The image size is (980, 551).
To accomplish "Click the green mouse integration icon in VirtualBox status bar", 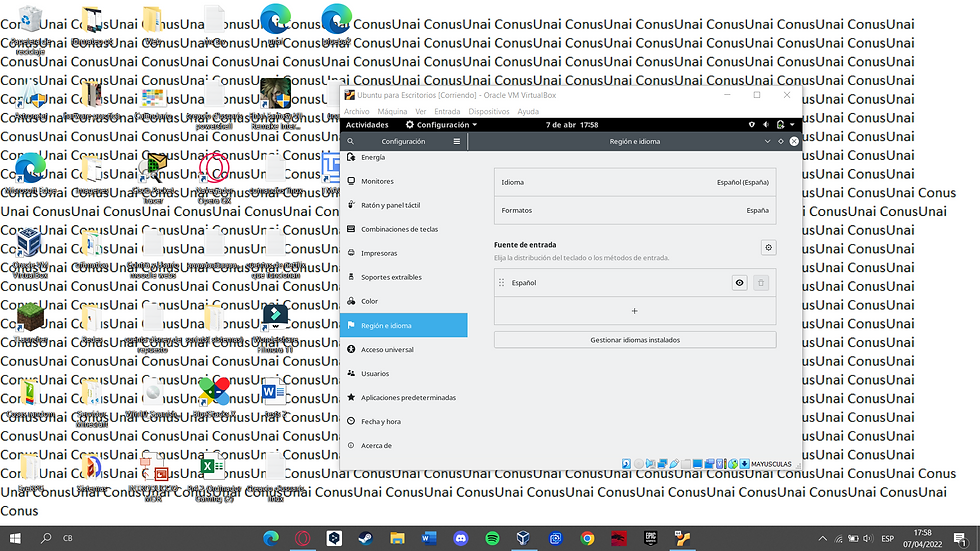I will click(x=733, y=464).
